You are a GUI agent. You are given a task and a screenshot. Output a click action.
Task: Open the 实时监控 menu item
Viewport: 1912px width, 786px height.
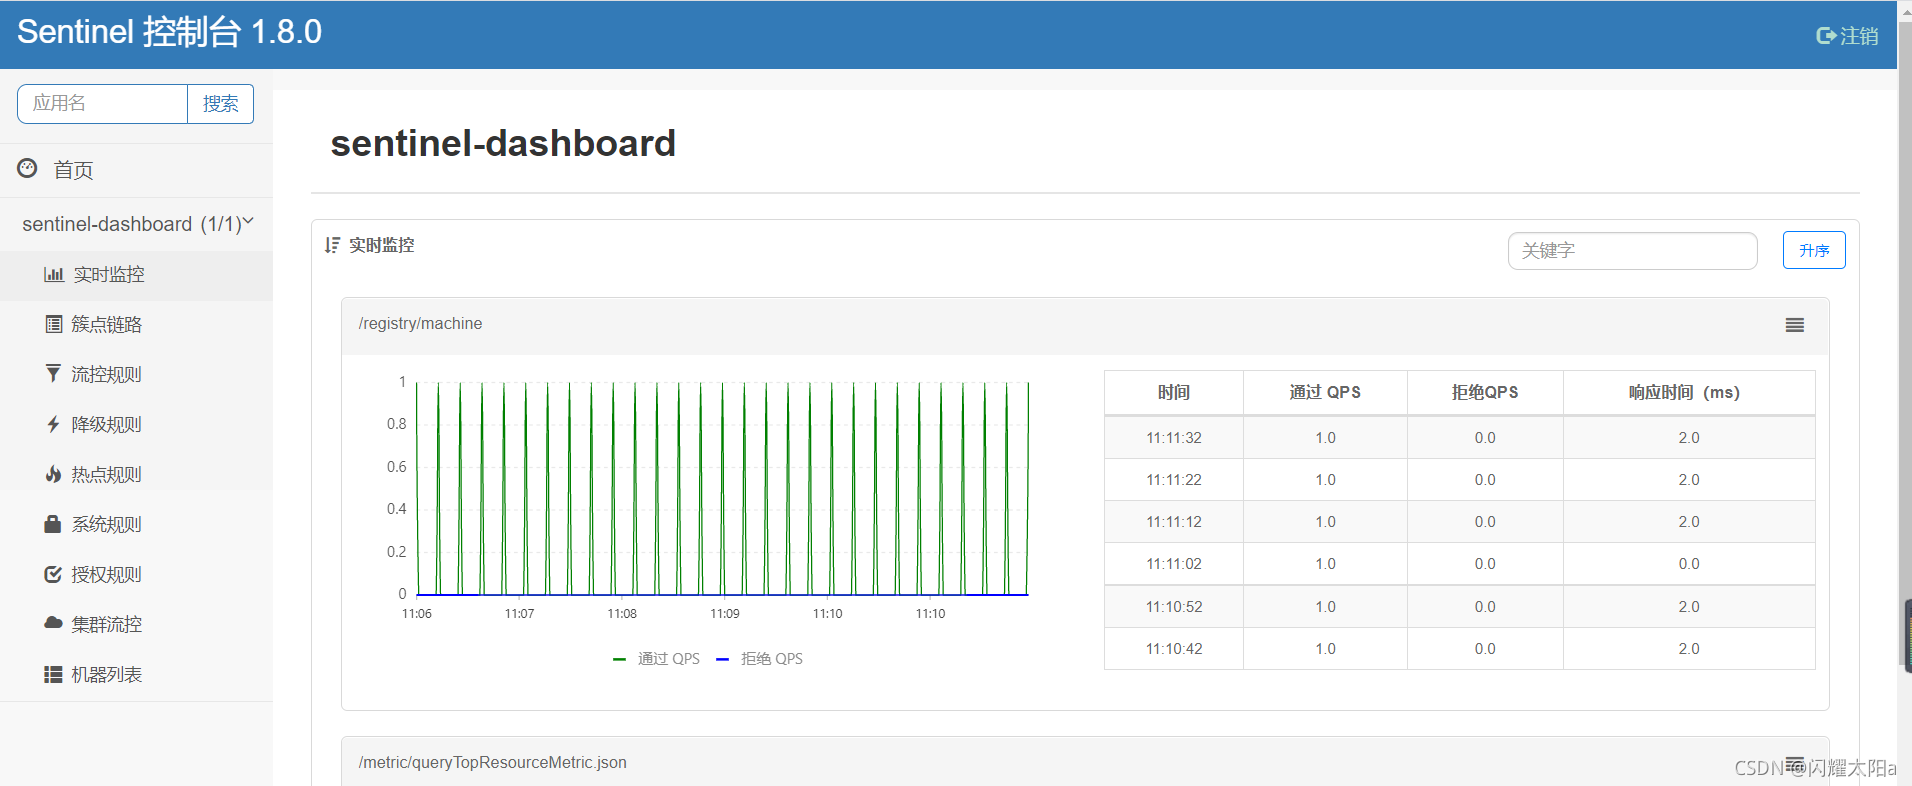[136, 275]
